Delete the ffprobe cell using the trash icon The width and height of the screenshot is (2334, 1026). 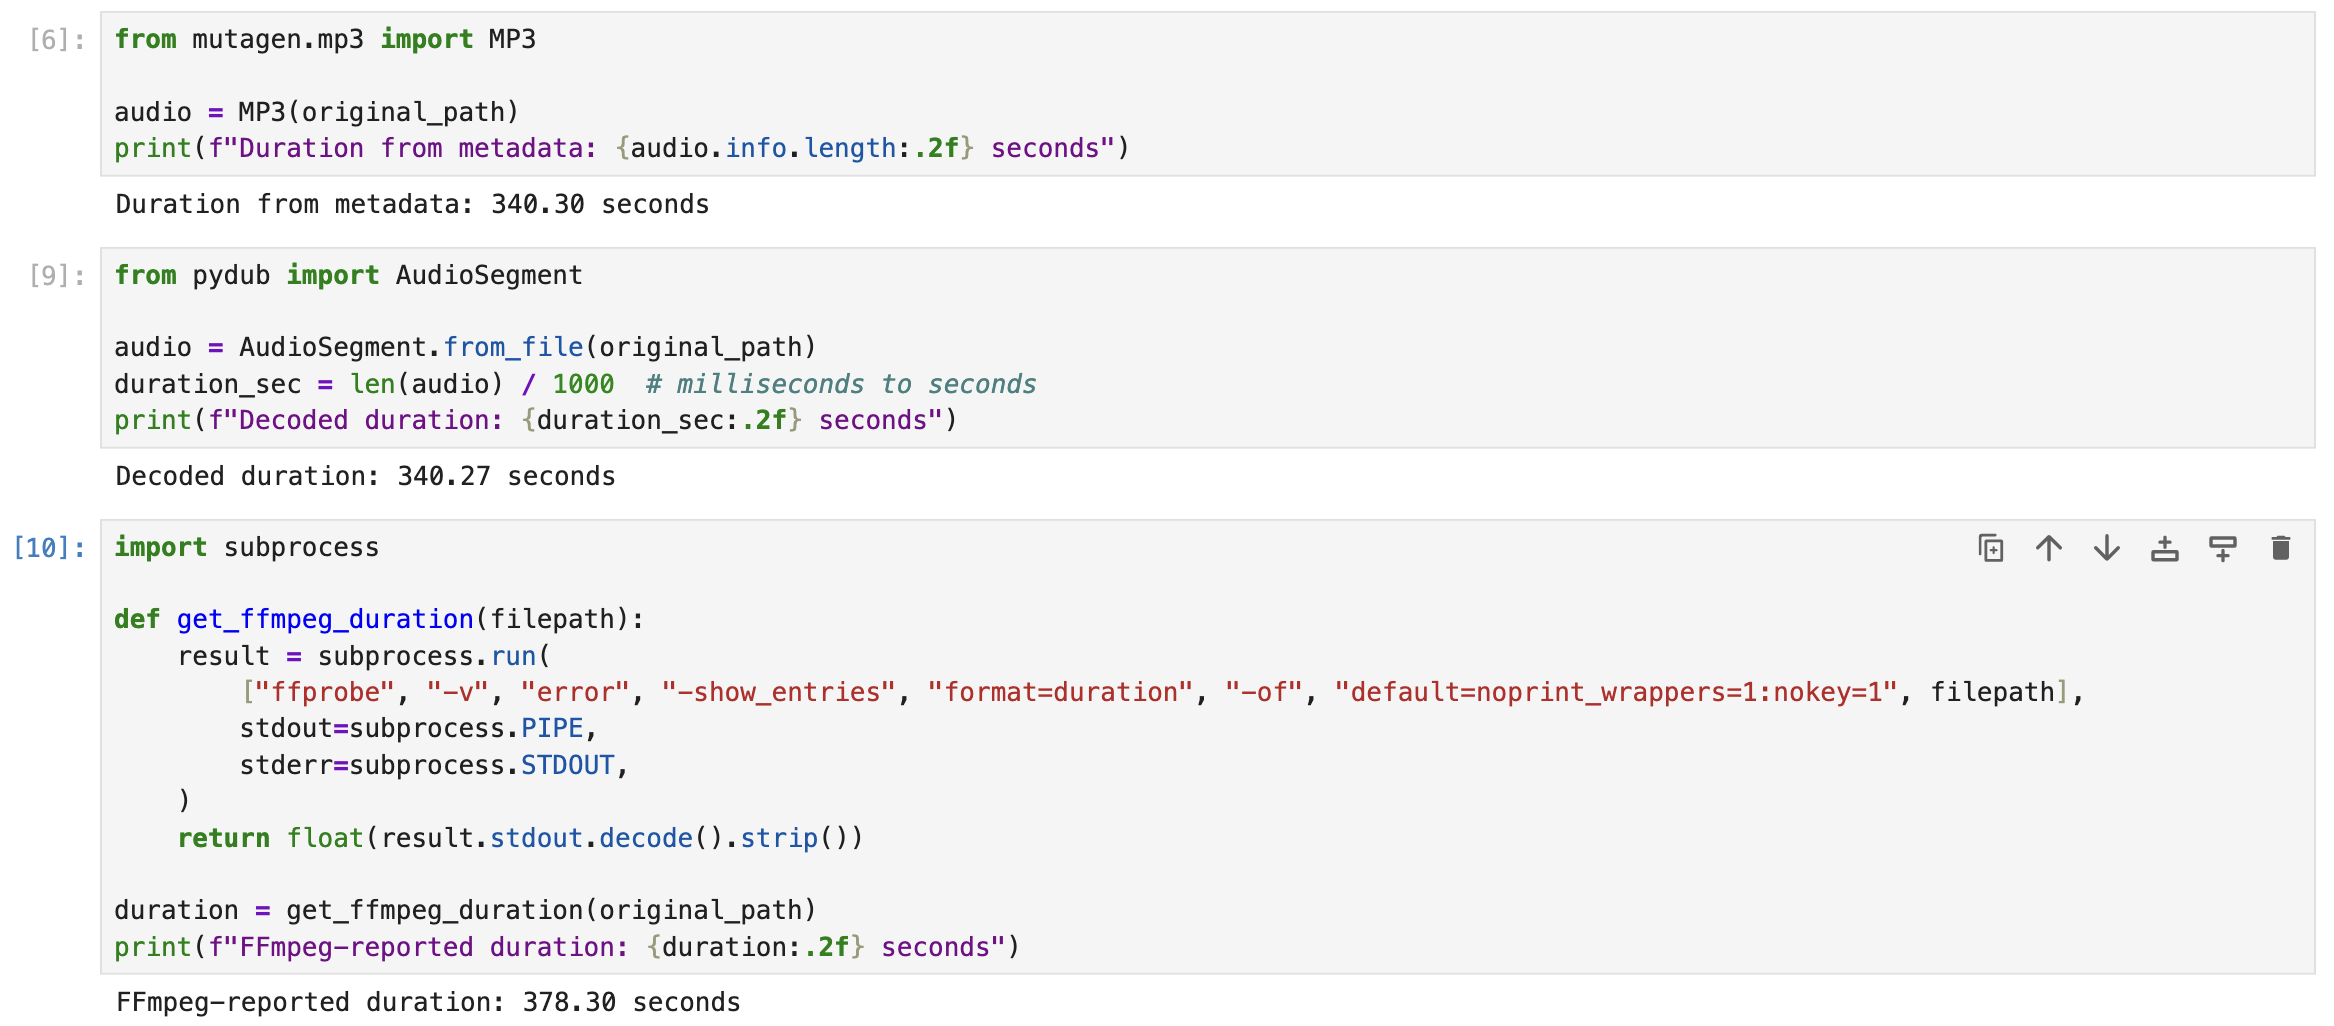click(2280, 548)
